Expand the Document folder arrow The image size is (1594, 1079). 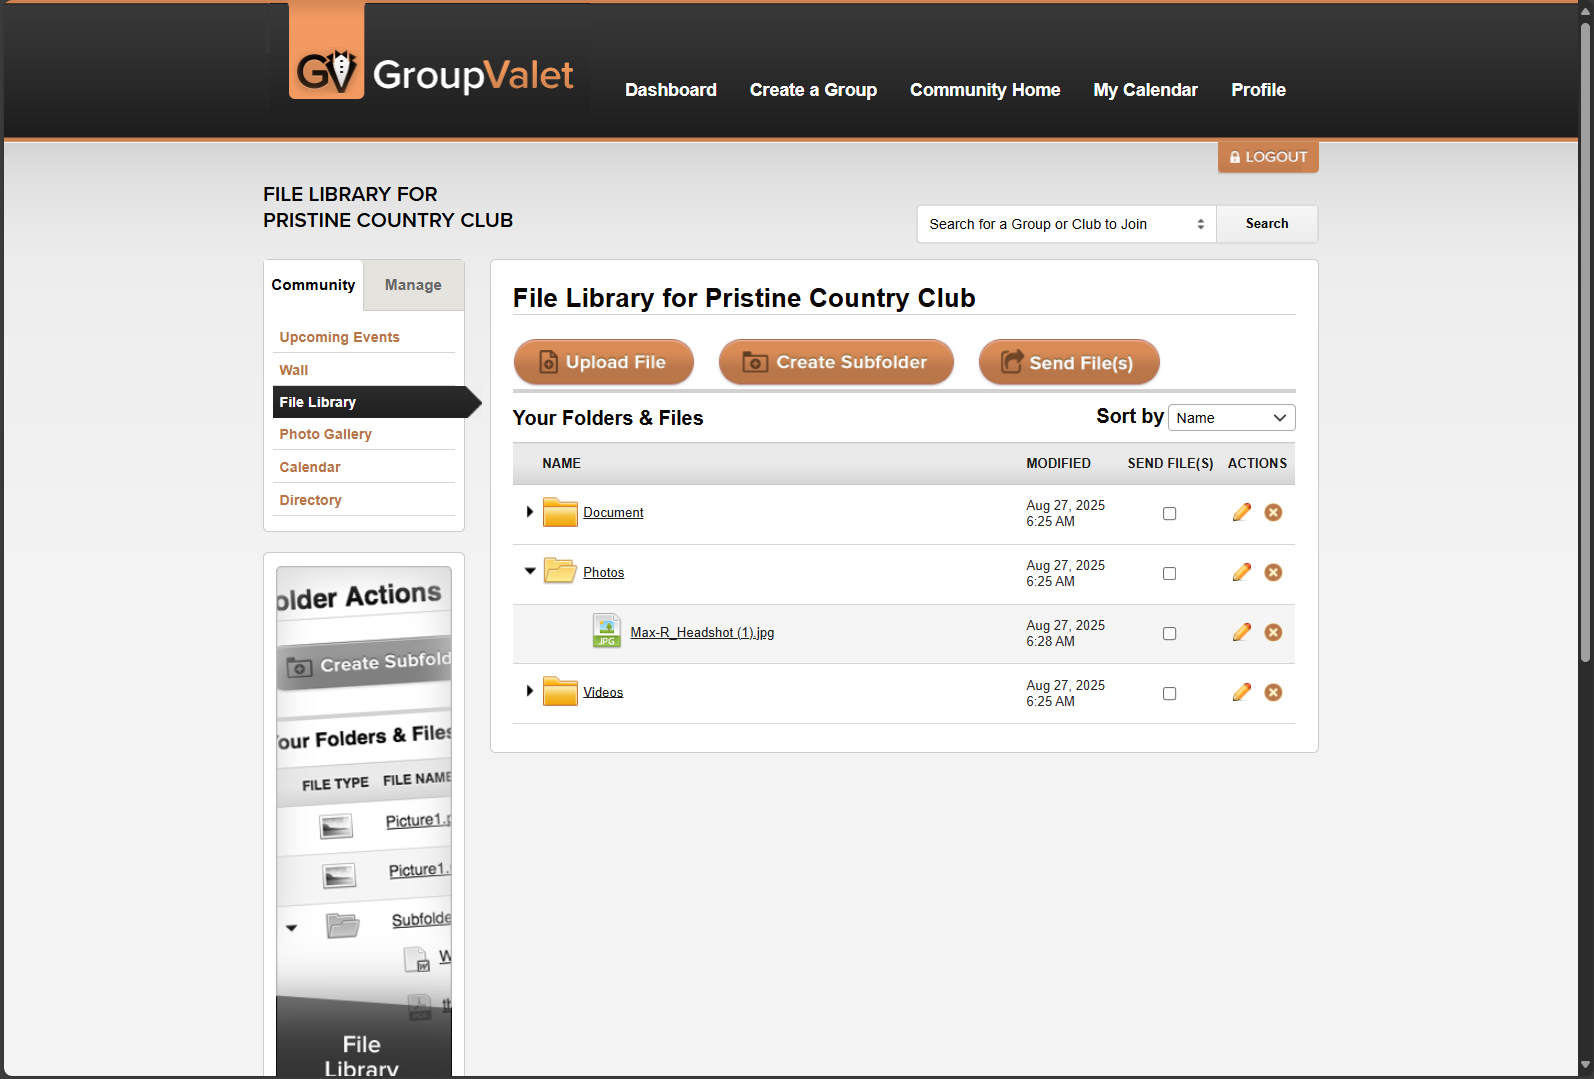coord(529,512)
